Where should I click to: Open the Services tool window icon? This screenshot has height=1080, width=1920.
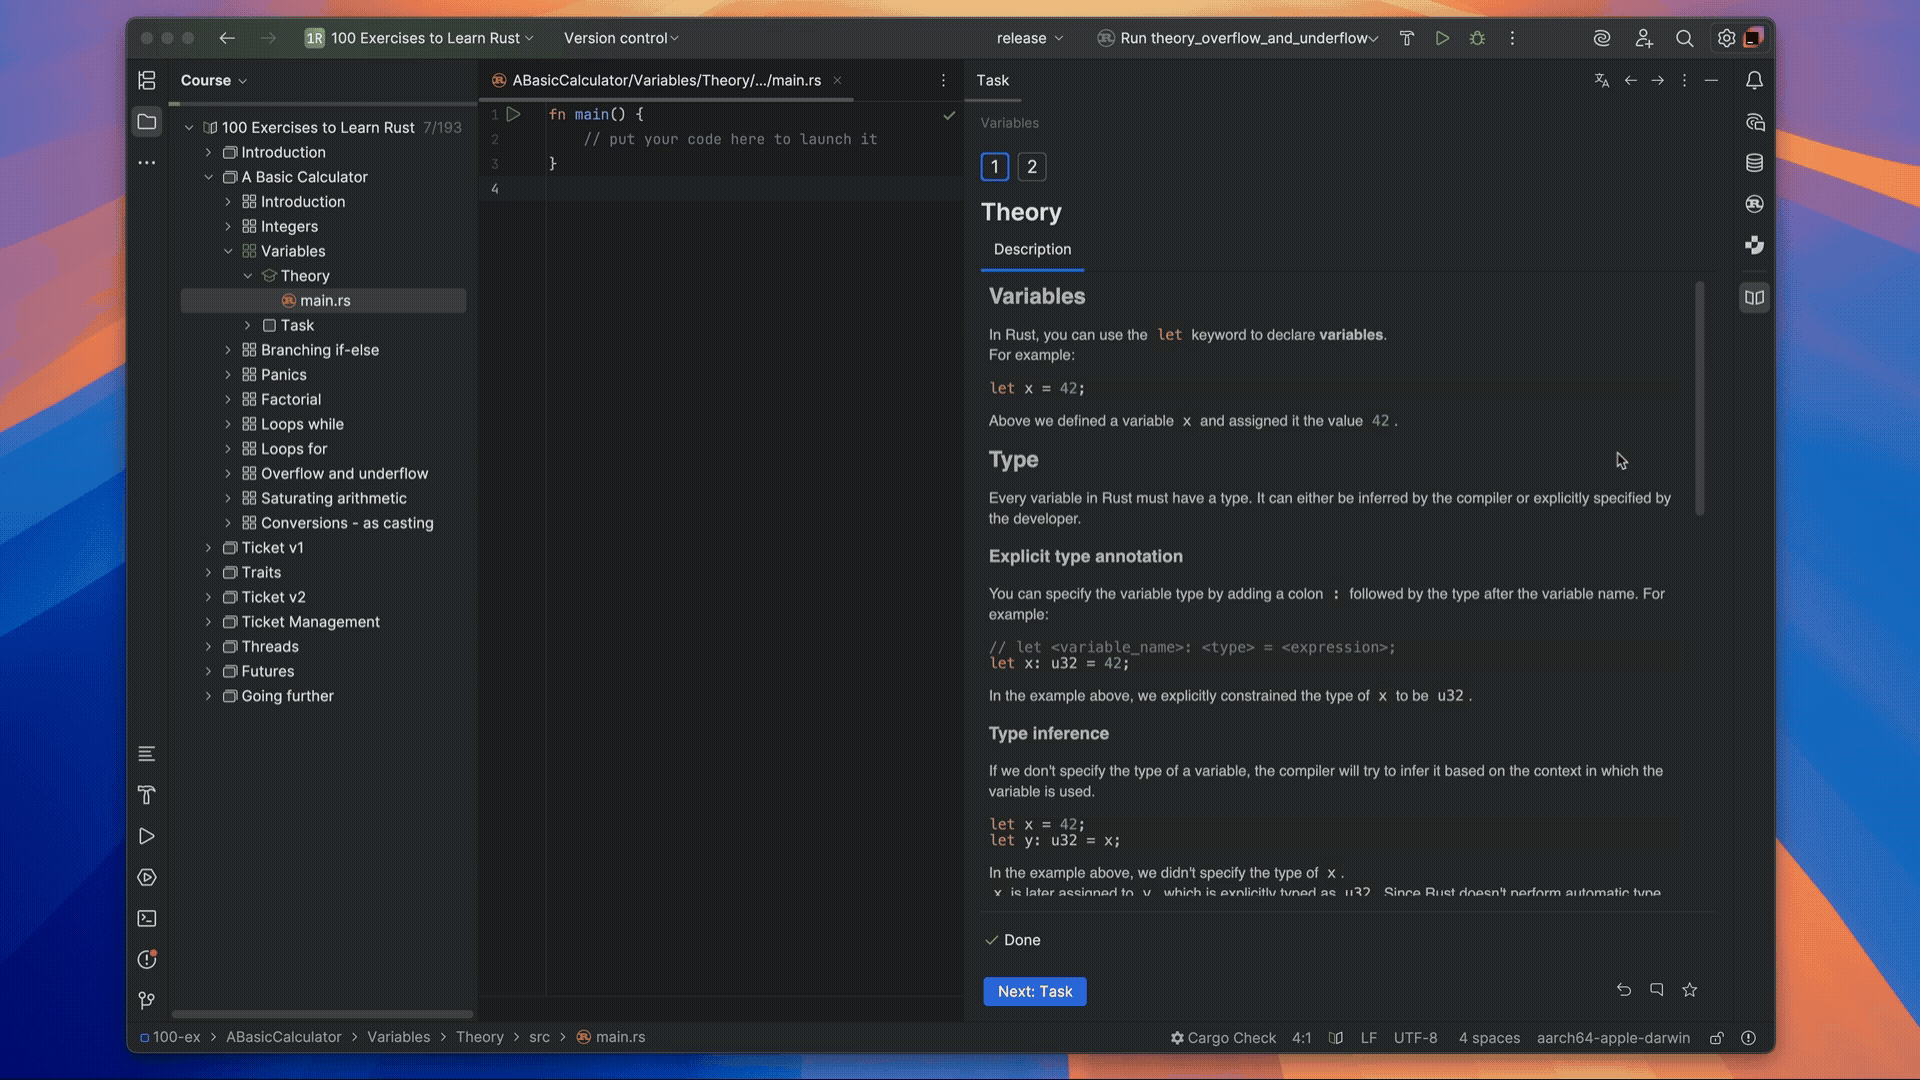[147, 877]
